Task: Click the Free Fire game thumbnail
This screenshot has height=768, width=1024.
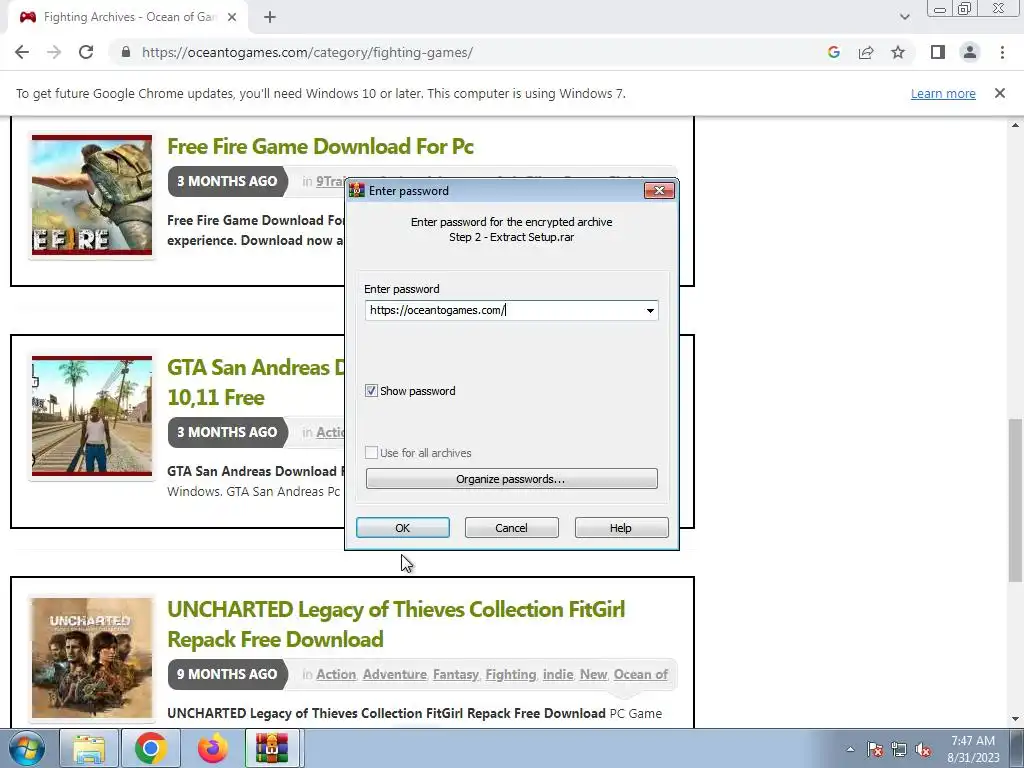Action: point(91,195)
